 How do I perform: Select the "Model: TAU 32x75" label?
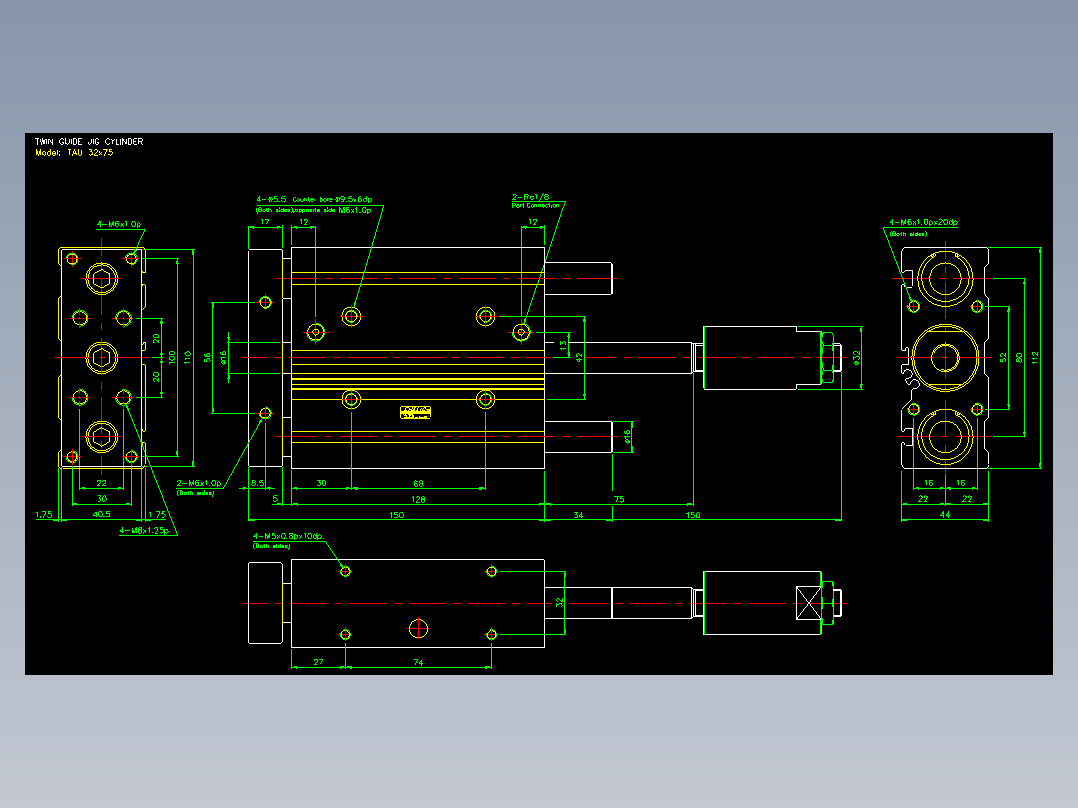(x=74, y=153)
